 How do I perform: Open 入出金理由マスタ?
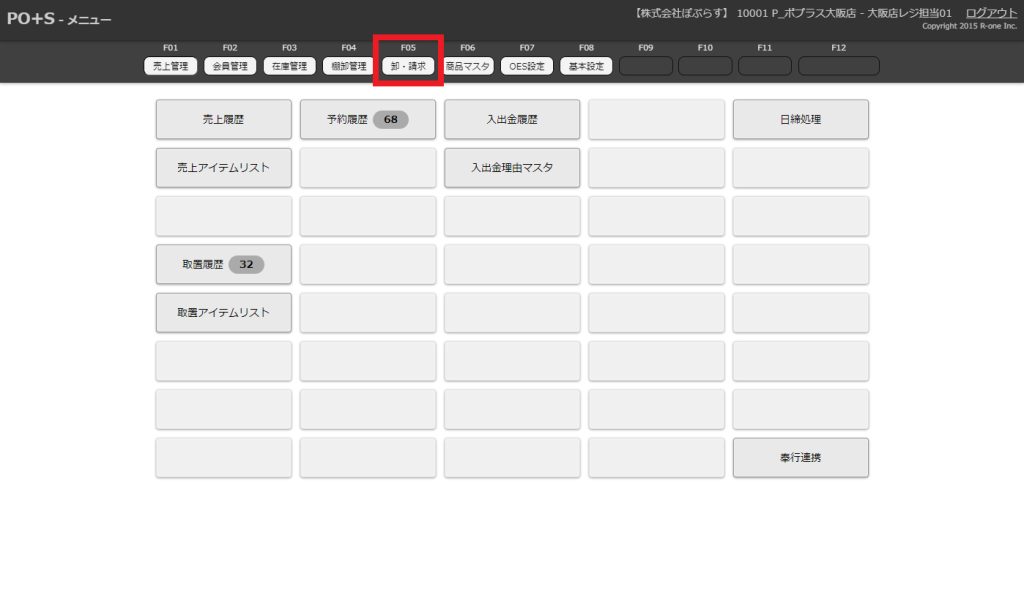[512, 168]
